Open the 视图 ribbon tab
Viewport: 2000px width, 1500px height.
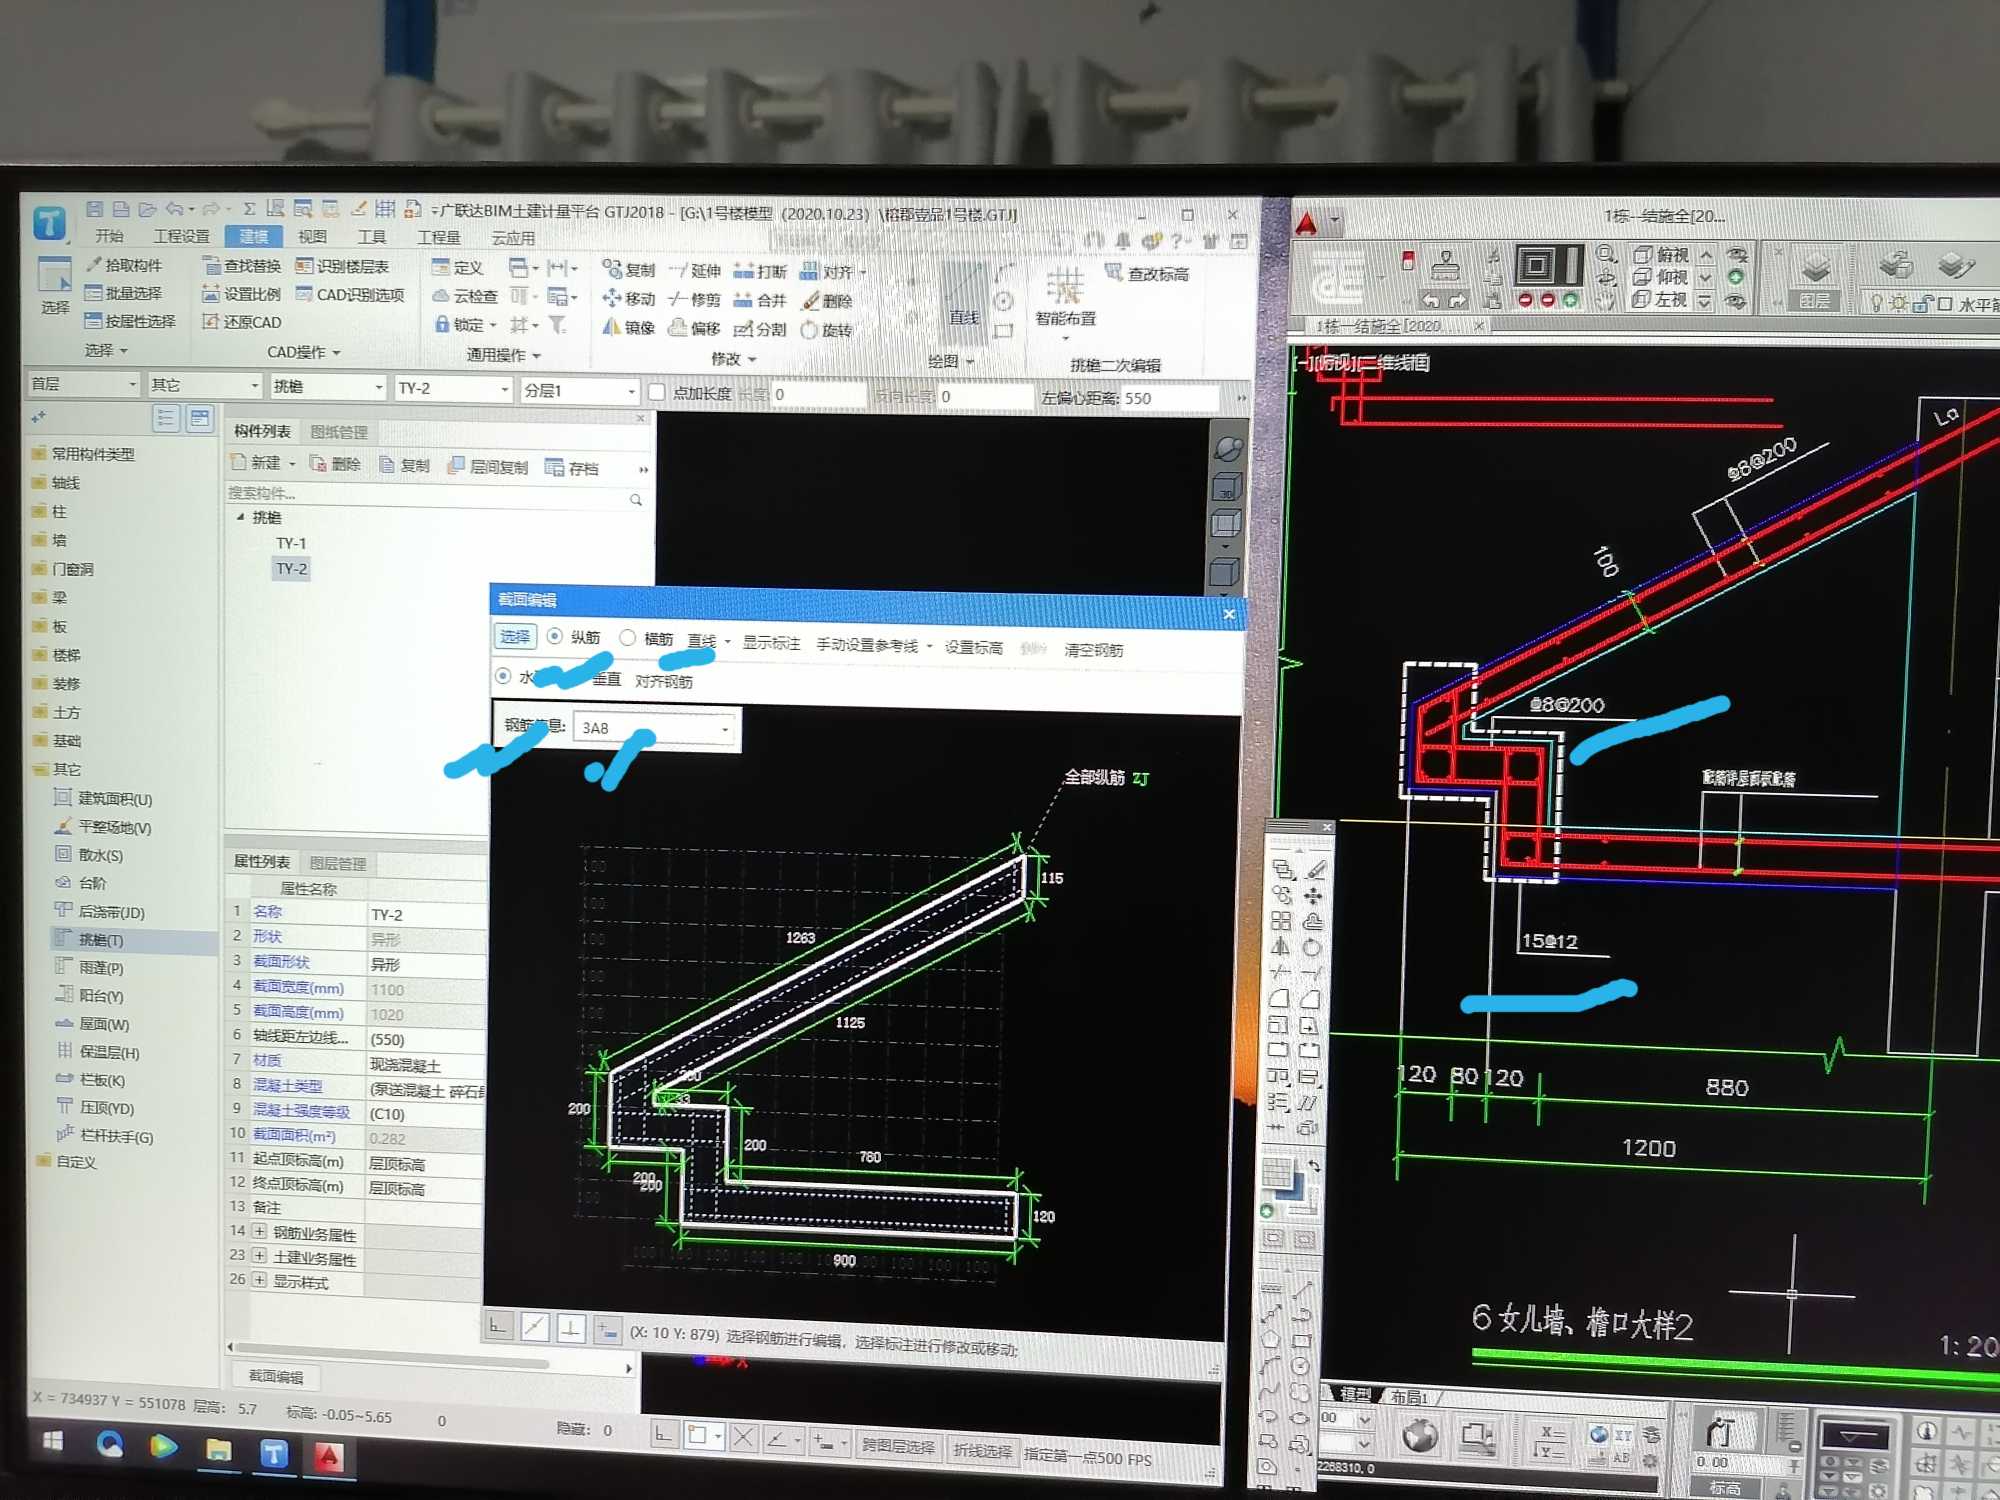[312, 236]
